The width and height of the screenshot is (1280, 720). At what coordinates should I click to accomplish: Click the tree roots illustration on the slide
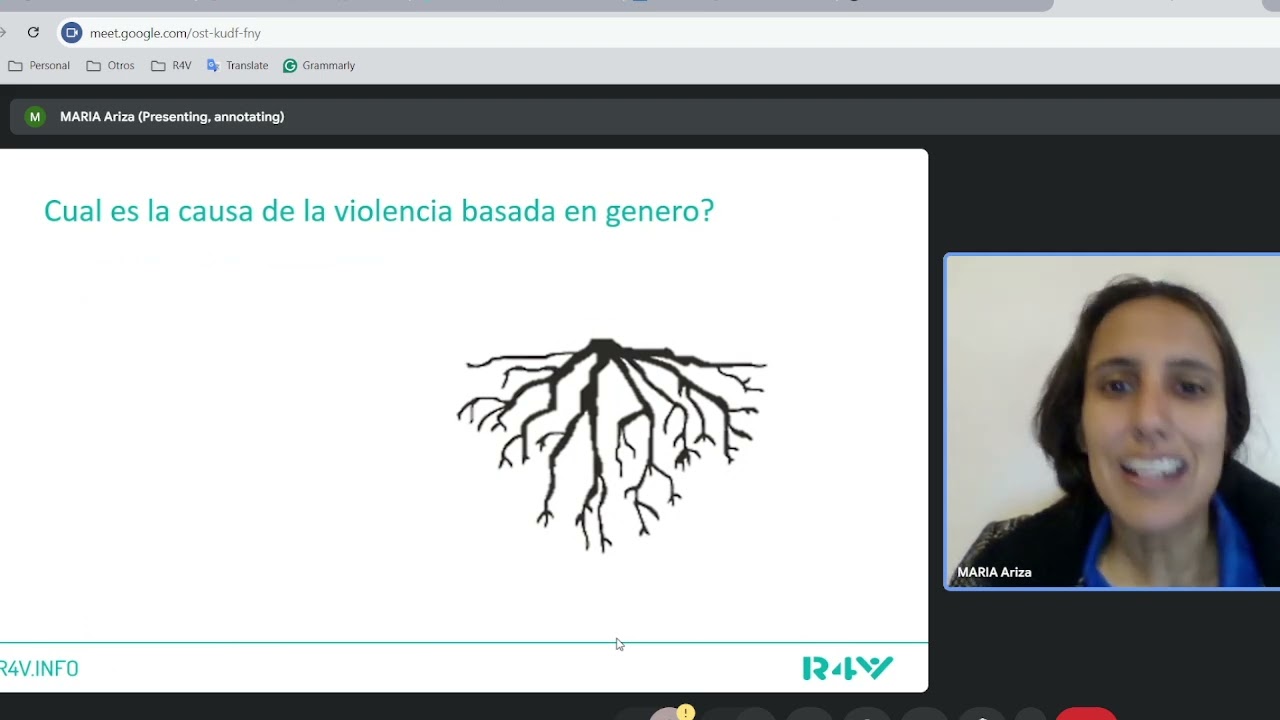[611, 445]
